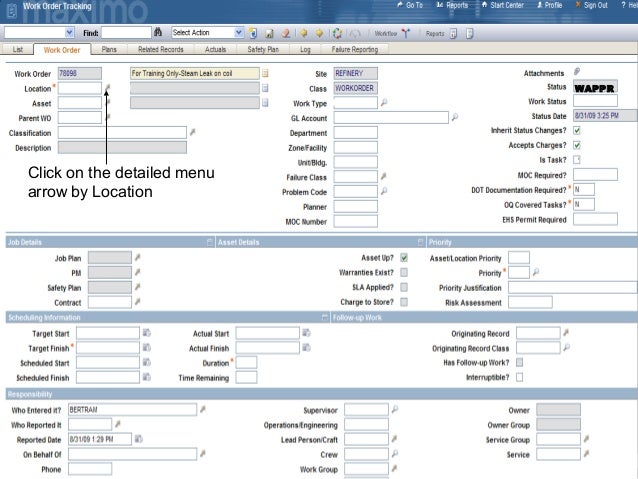Click the lookup icon next to Supervisor
This screenshot has height=479, width=638.
pos(394,409)
